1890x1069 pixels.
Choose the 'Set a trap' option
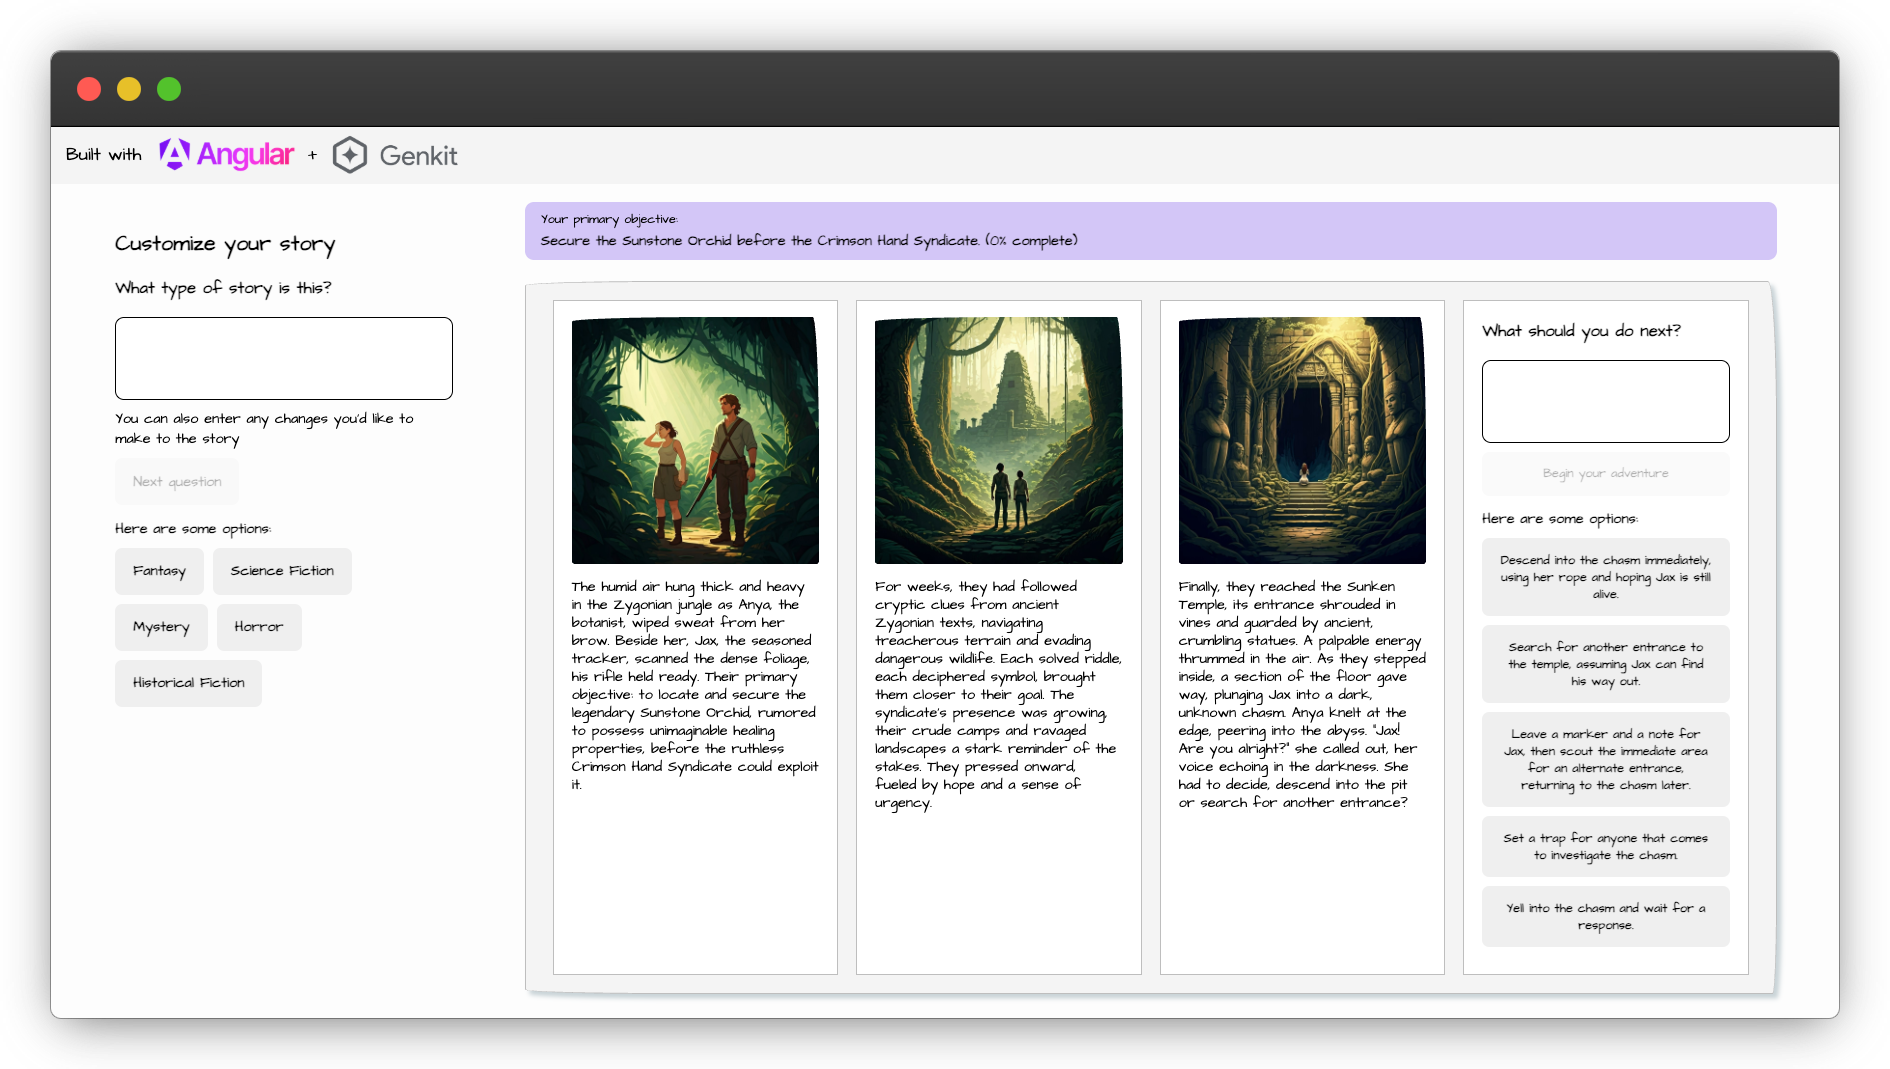tap(1605, 847)
